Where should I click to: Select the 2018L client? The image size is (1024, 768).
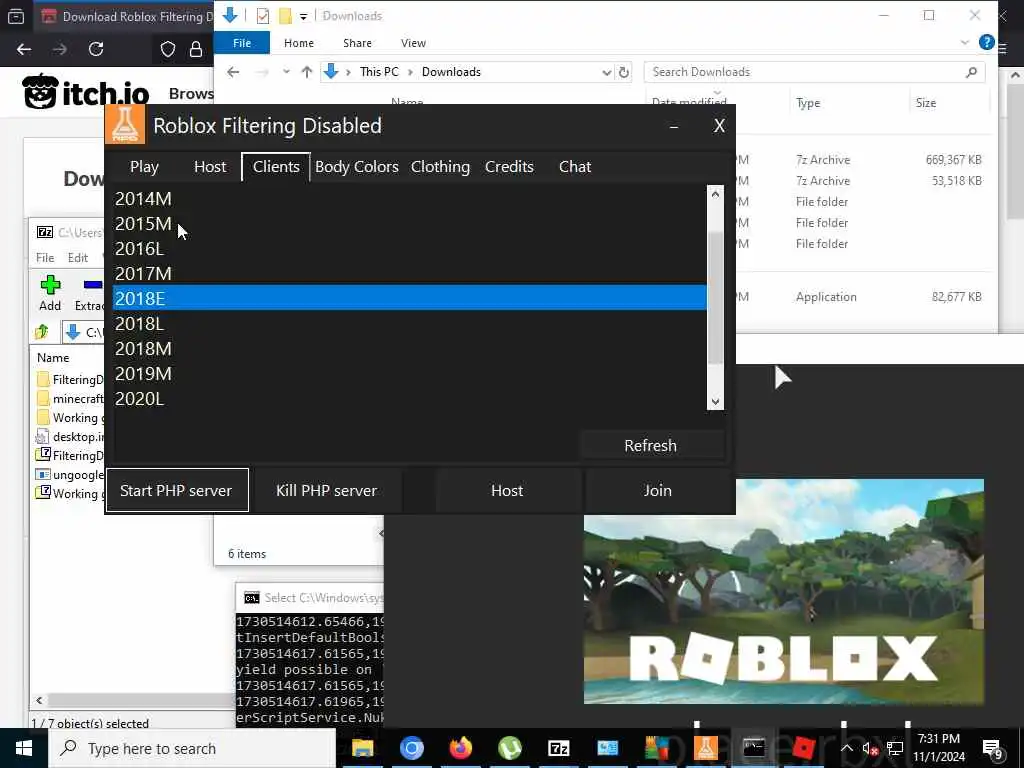410,323
